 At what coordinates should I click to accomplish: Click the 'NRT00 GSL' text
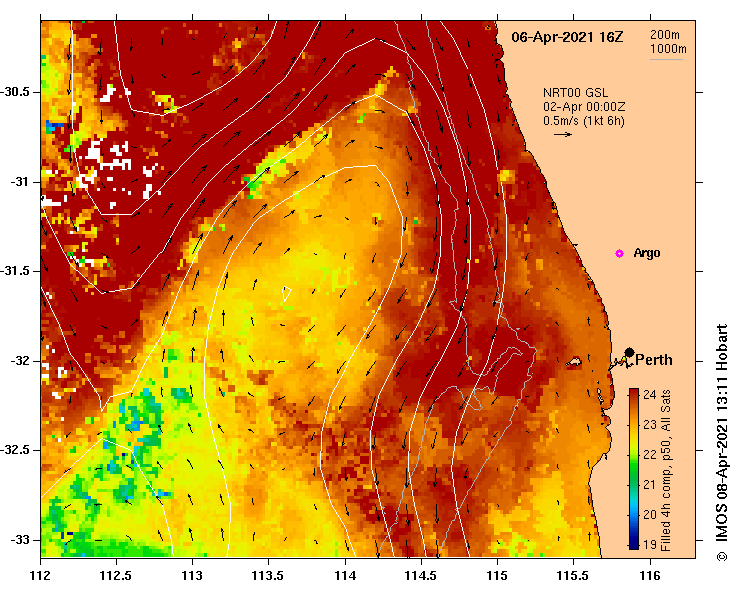575,93
